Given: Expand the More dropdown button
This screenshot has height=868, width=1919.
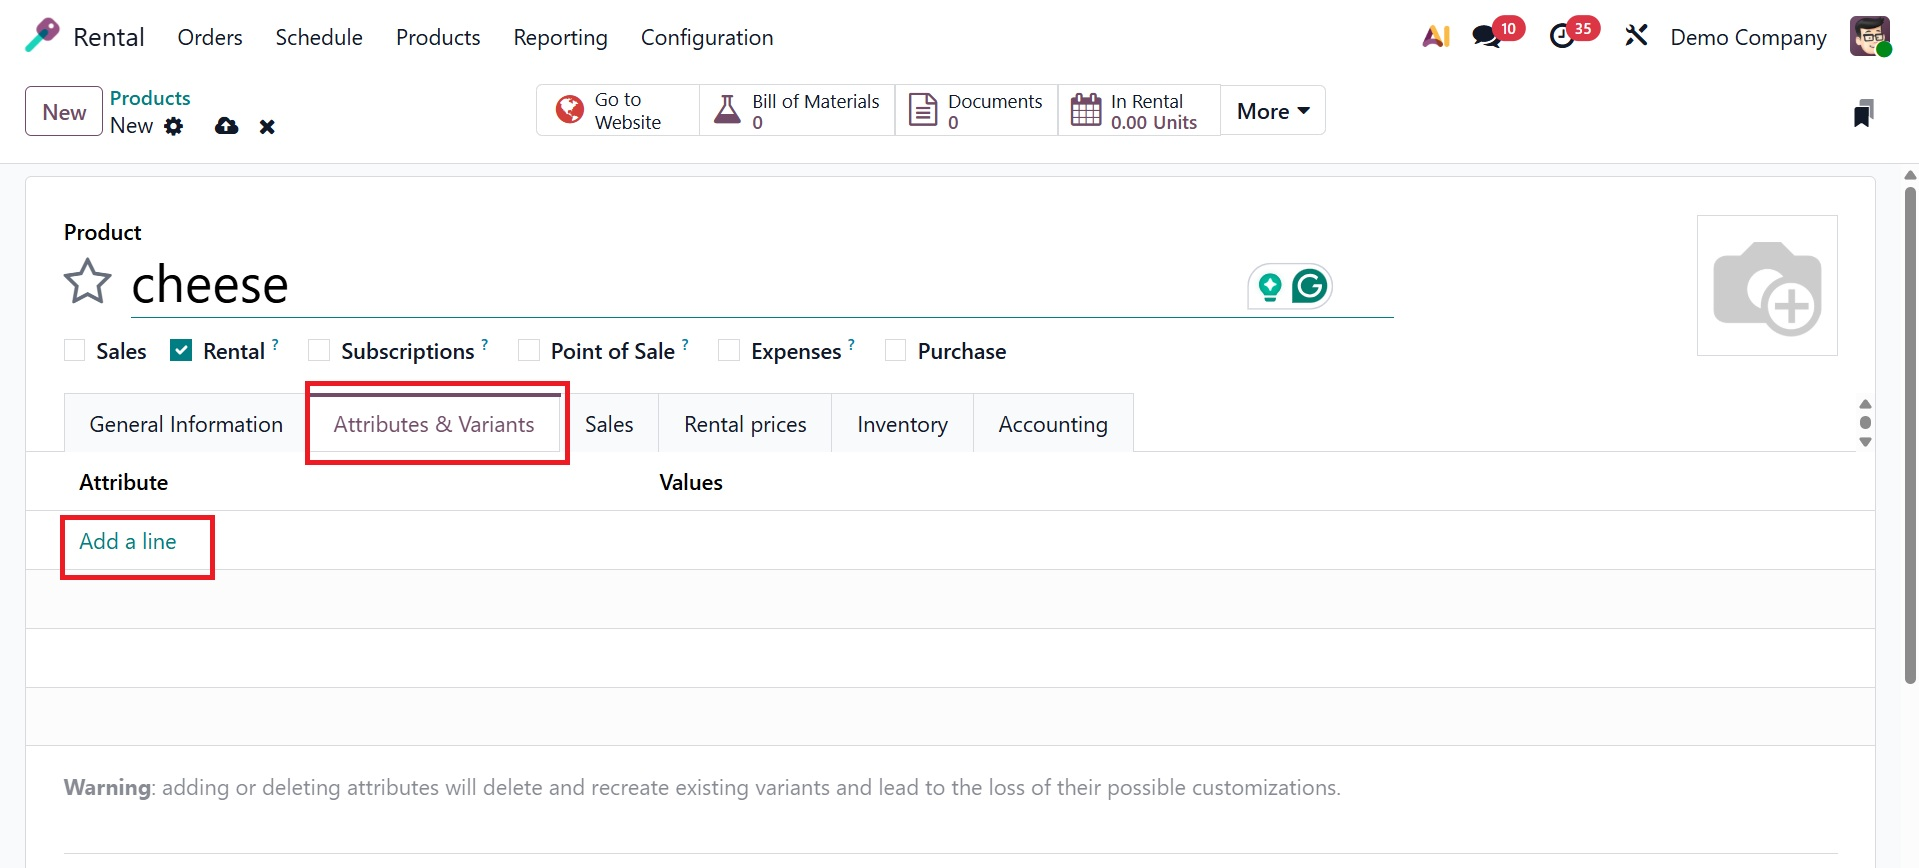Looking at the screenshot, I should (1272, 111).
